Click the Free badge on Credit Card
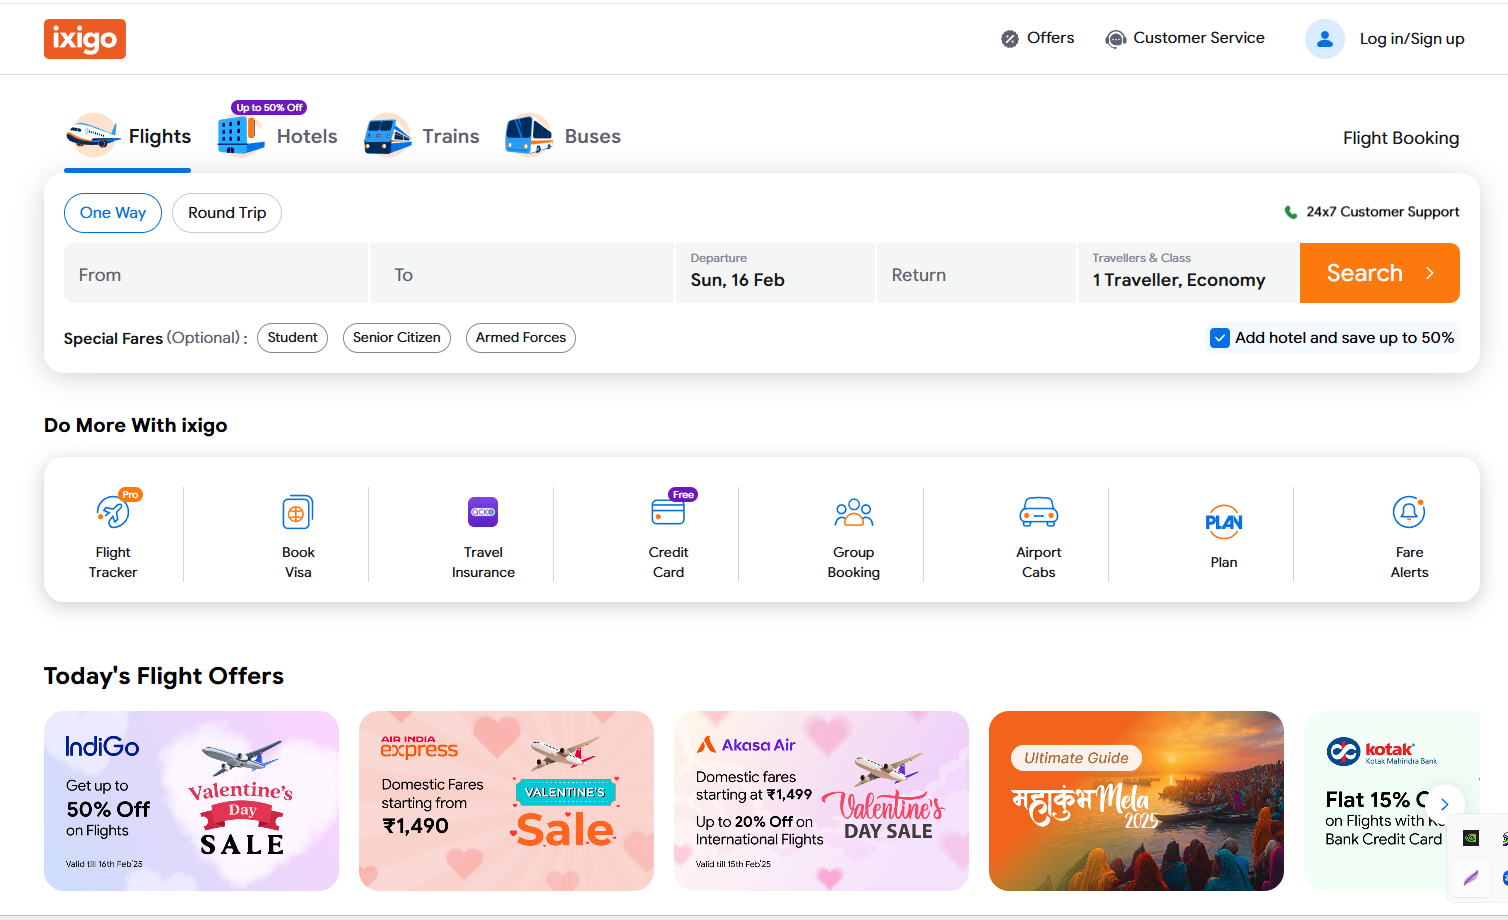This screenshot has height=920, width=1508. point(683,495)
